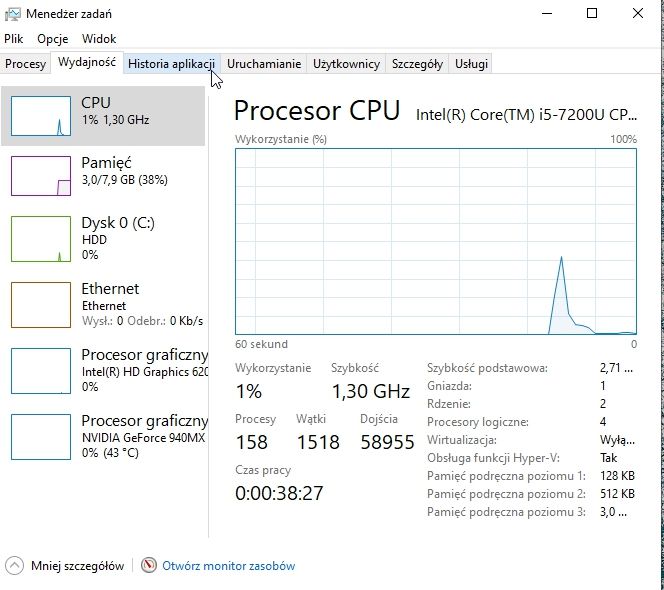Open the Użytkownicy tab
The image size is (664, 590).
click(346, 64)
